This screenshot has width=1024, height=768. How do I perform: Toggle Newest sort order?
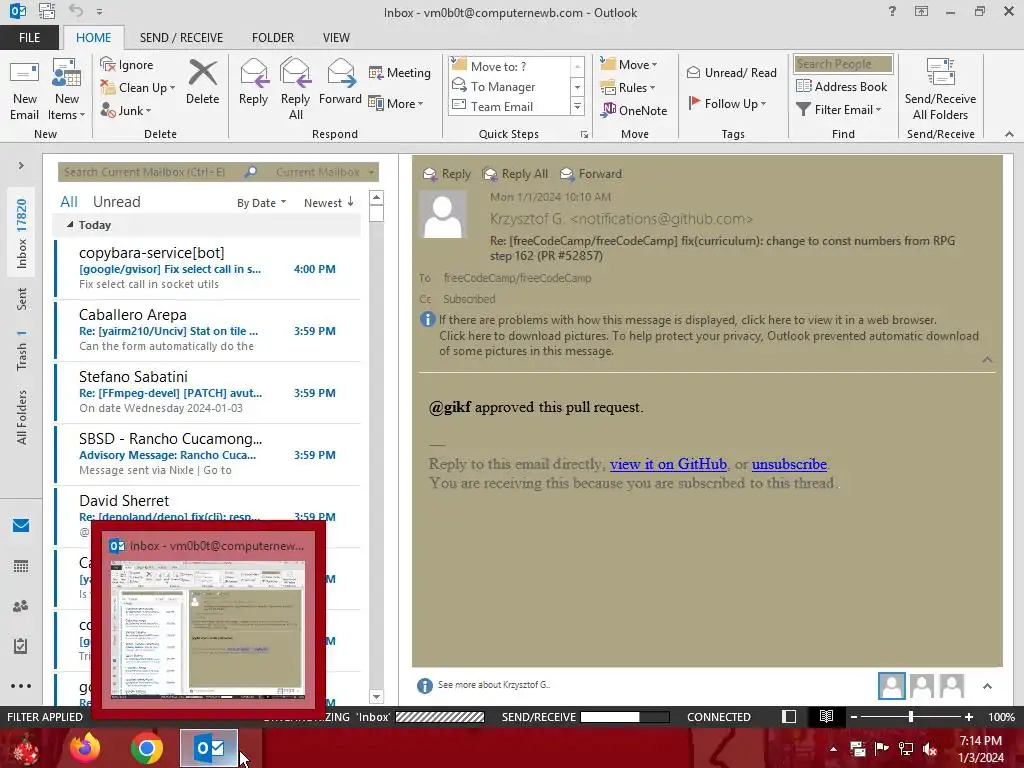tap(328, 203)
